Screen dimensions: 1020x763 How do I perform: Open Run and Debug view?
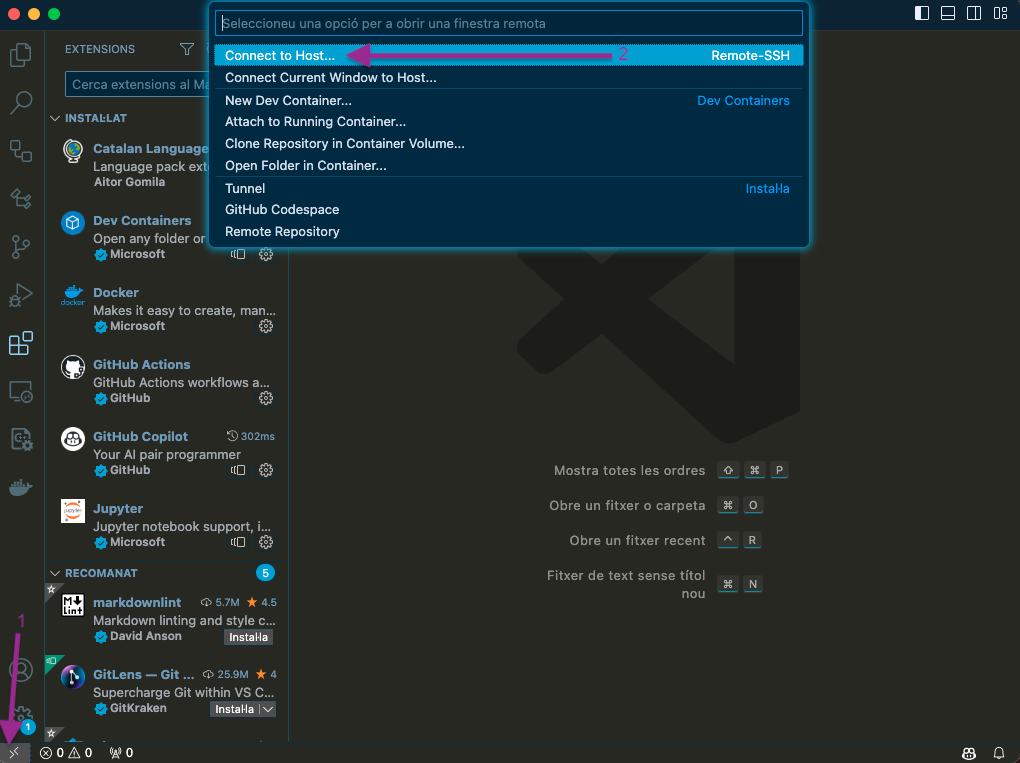point(21,295)
